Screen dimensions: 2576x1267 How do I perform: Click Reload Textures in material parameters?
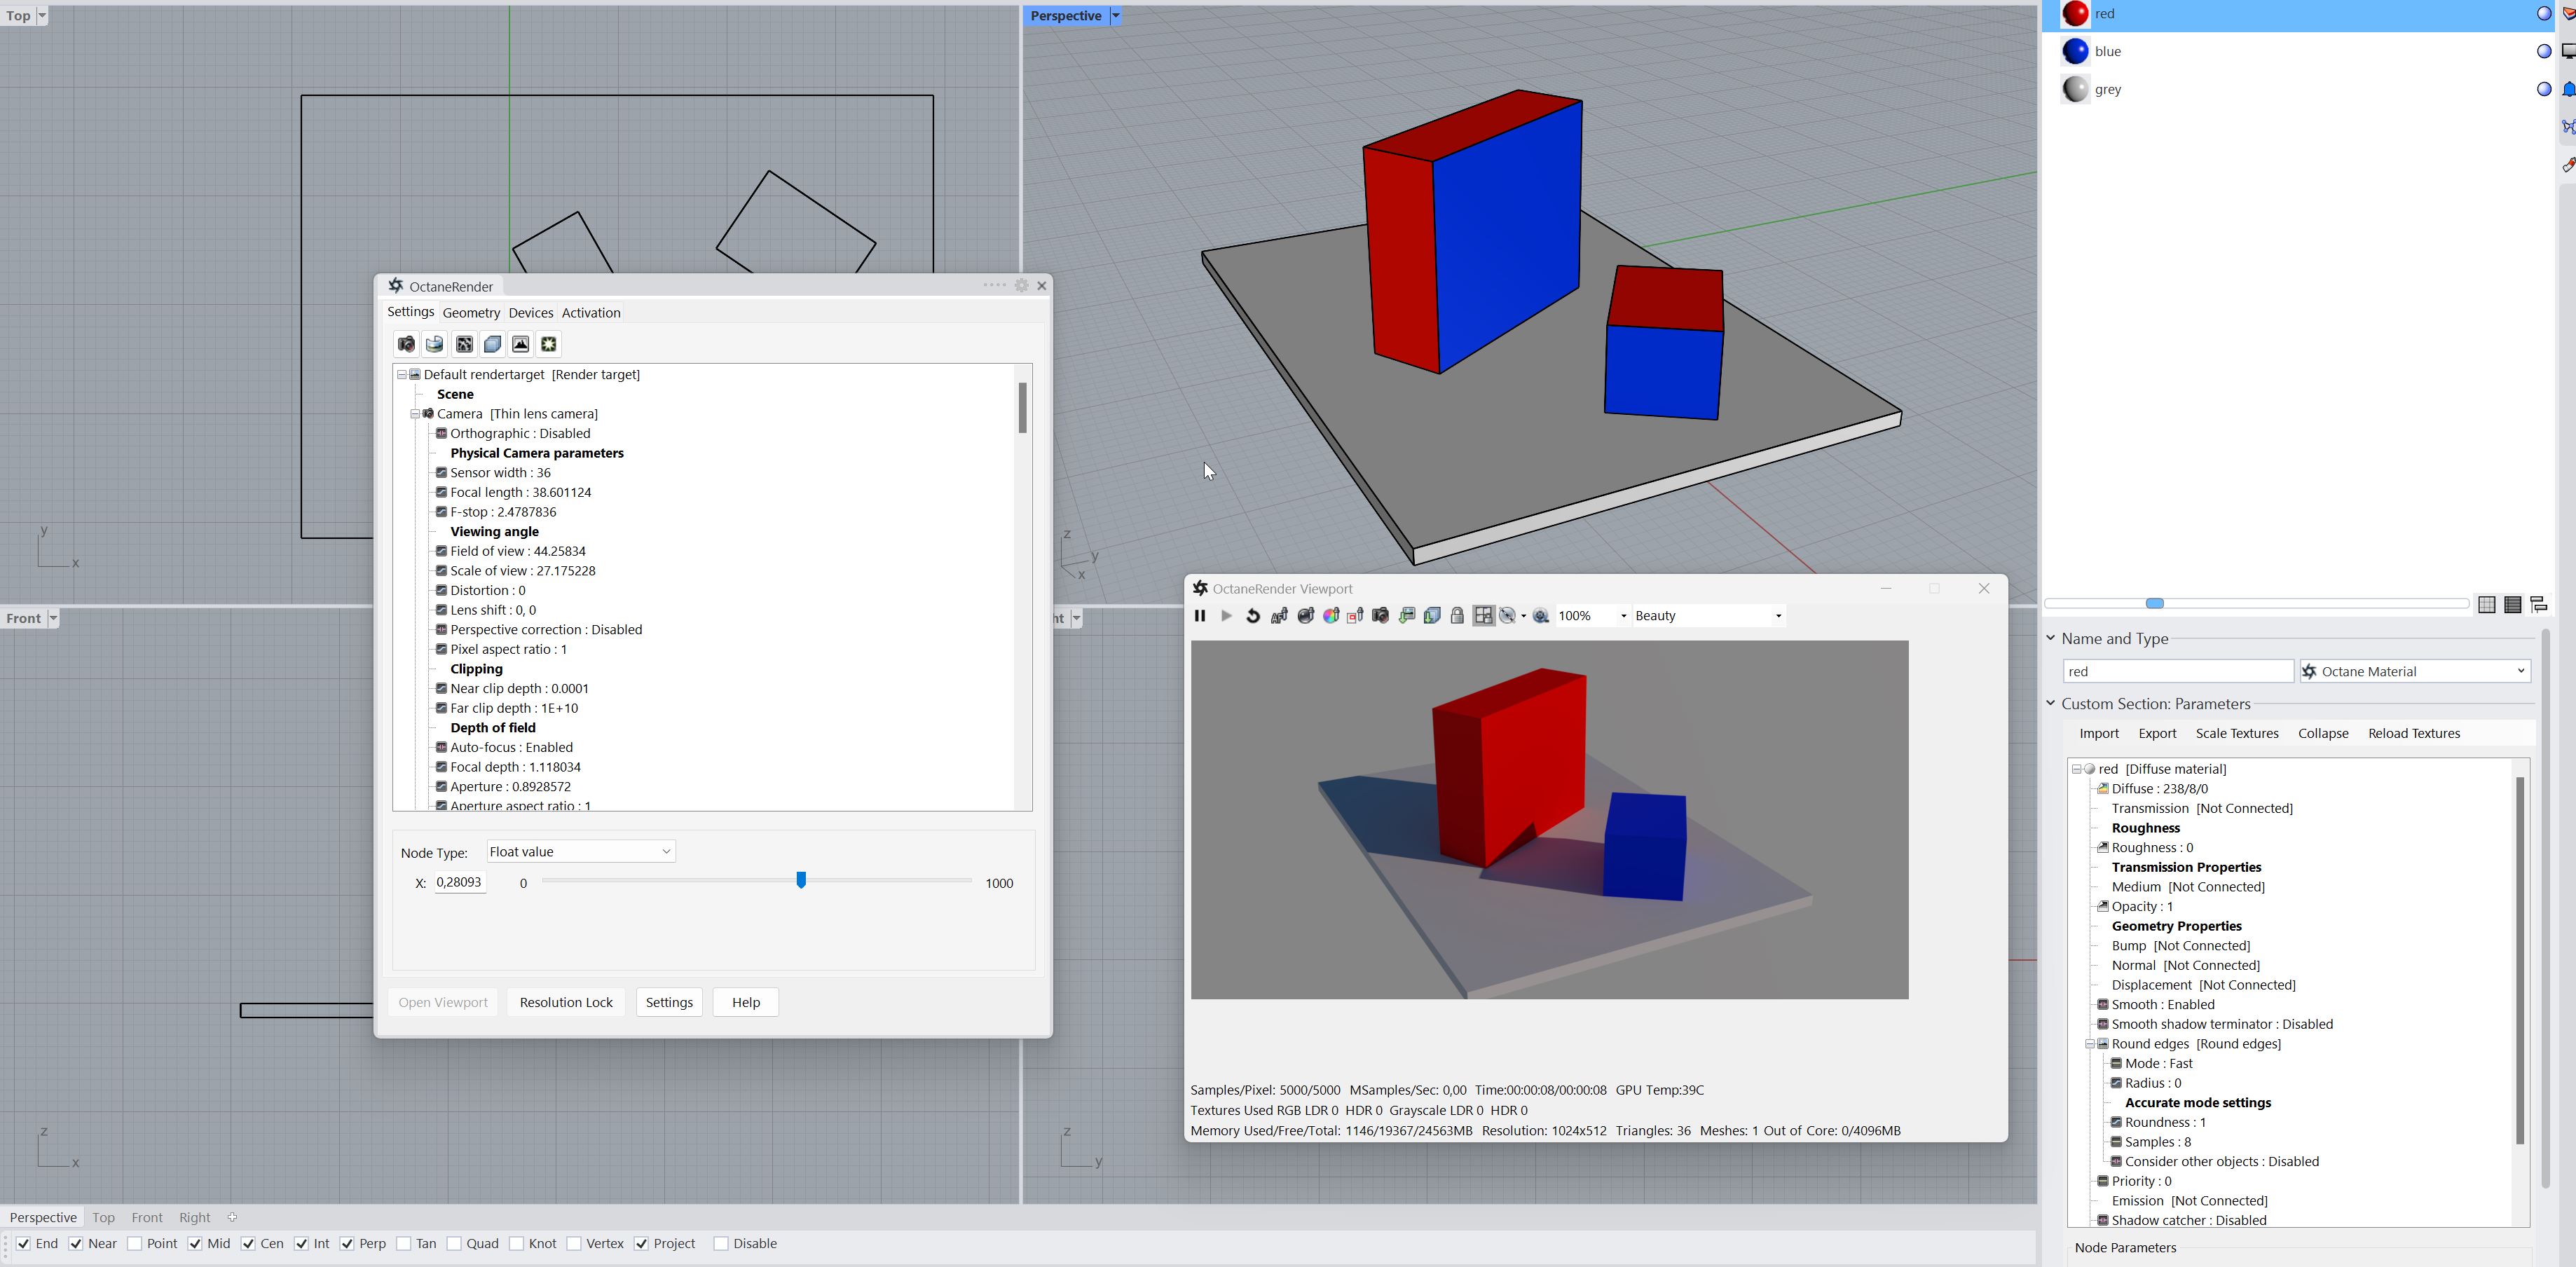2413,733
